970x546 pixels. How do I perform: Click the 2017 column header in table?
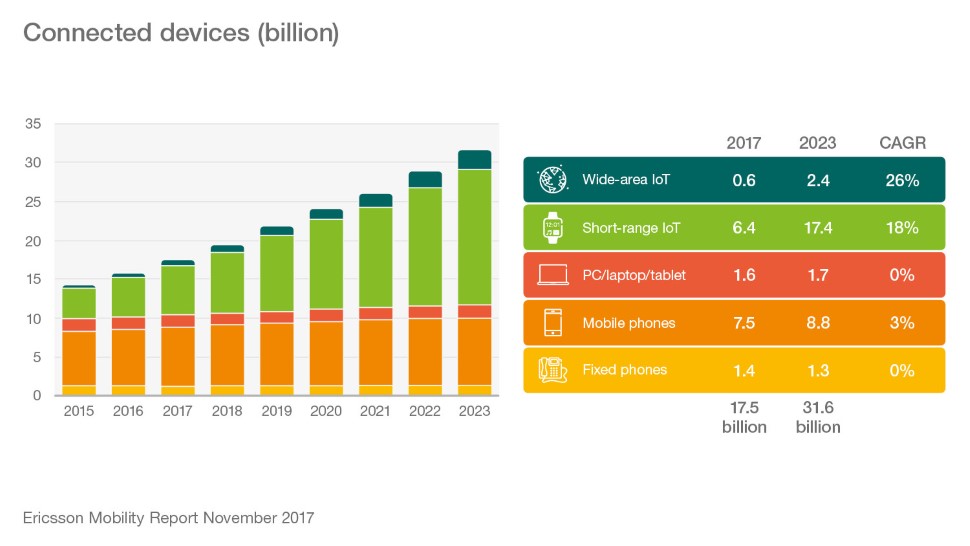tap(743, 143)
